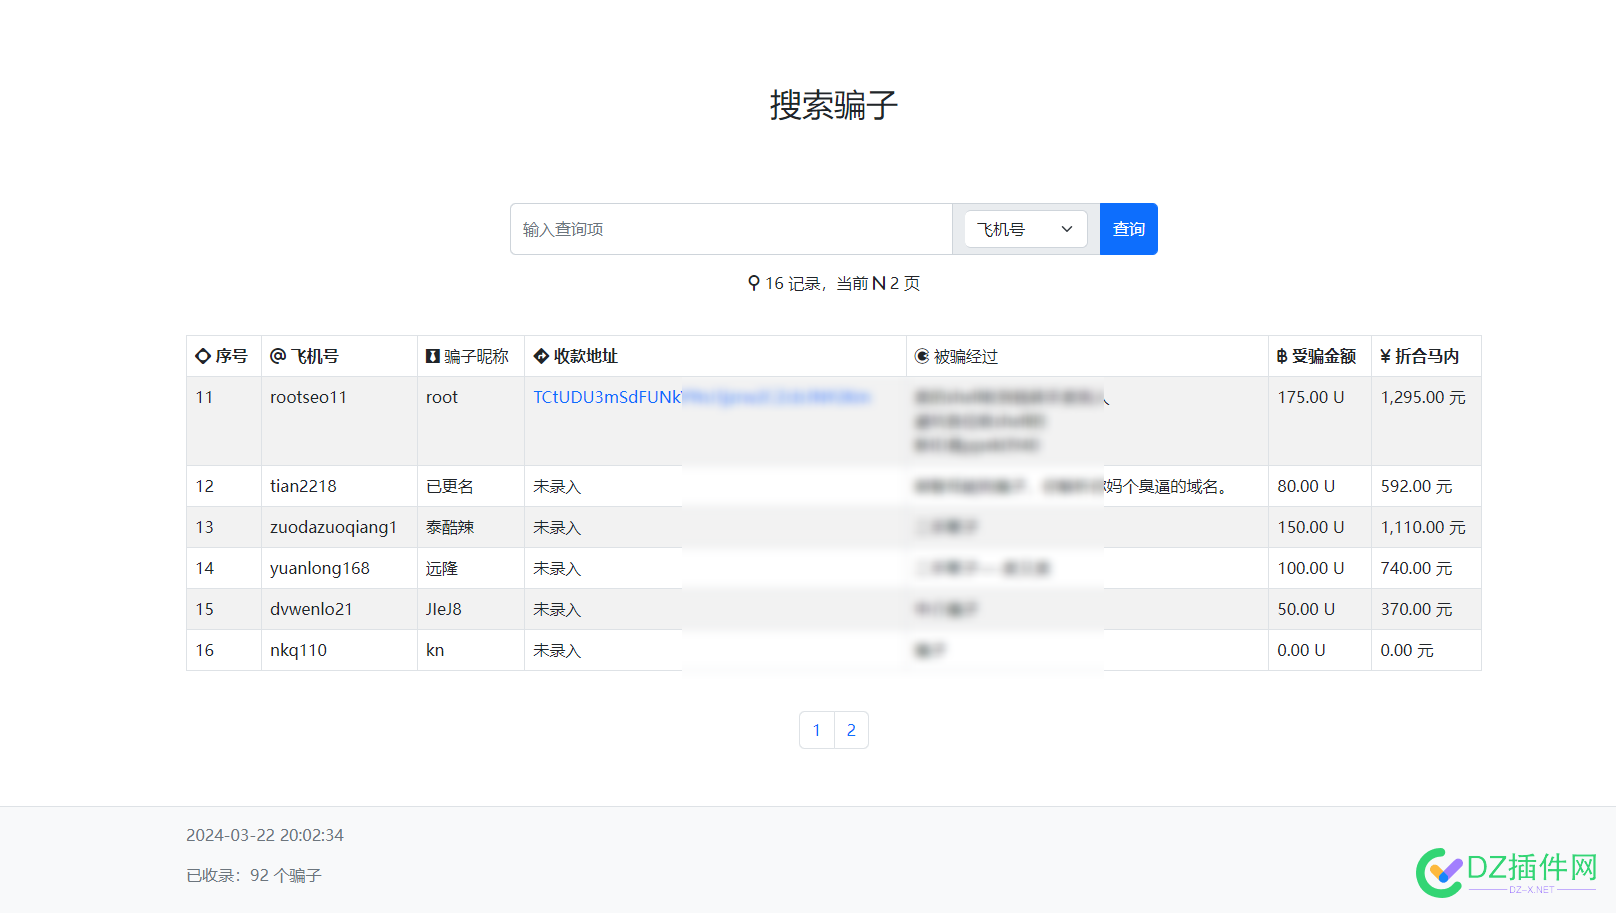Click the 查询 search button

1129,229
